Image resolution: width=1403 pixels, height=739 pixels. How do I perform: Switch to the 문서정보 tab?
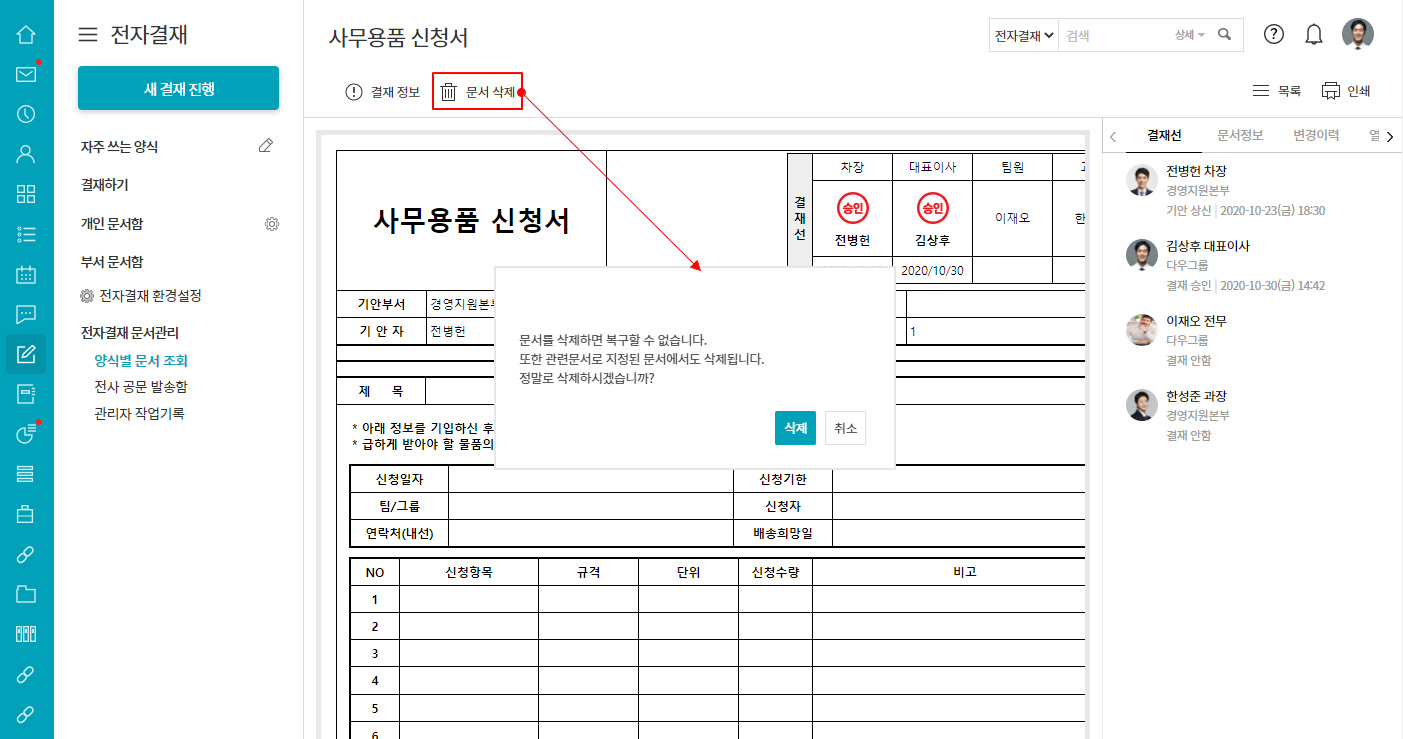pyautogui.click(x=1239, y=135)
